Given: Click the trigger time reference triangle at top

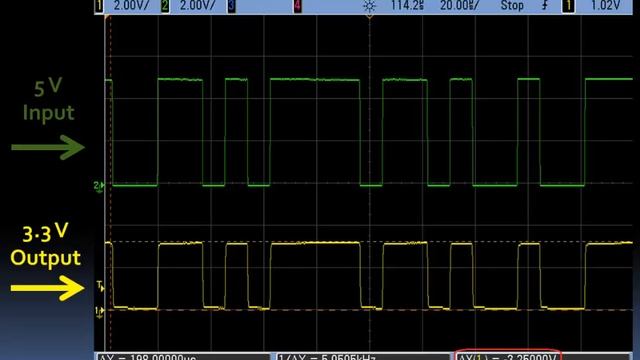Looking at the screenshot, I should click(369, 17).
